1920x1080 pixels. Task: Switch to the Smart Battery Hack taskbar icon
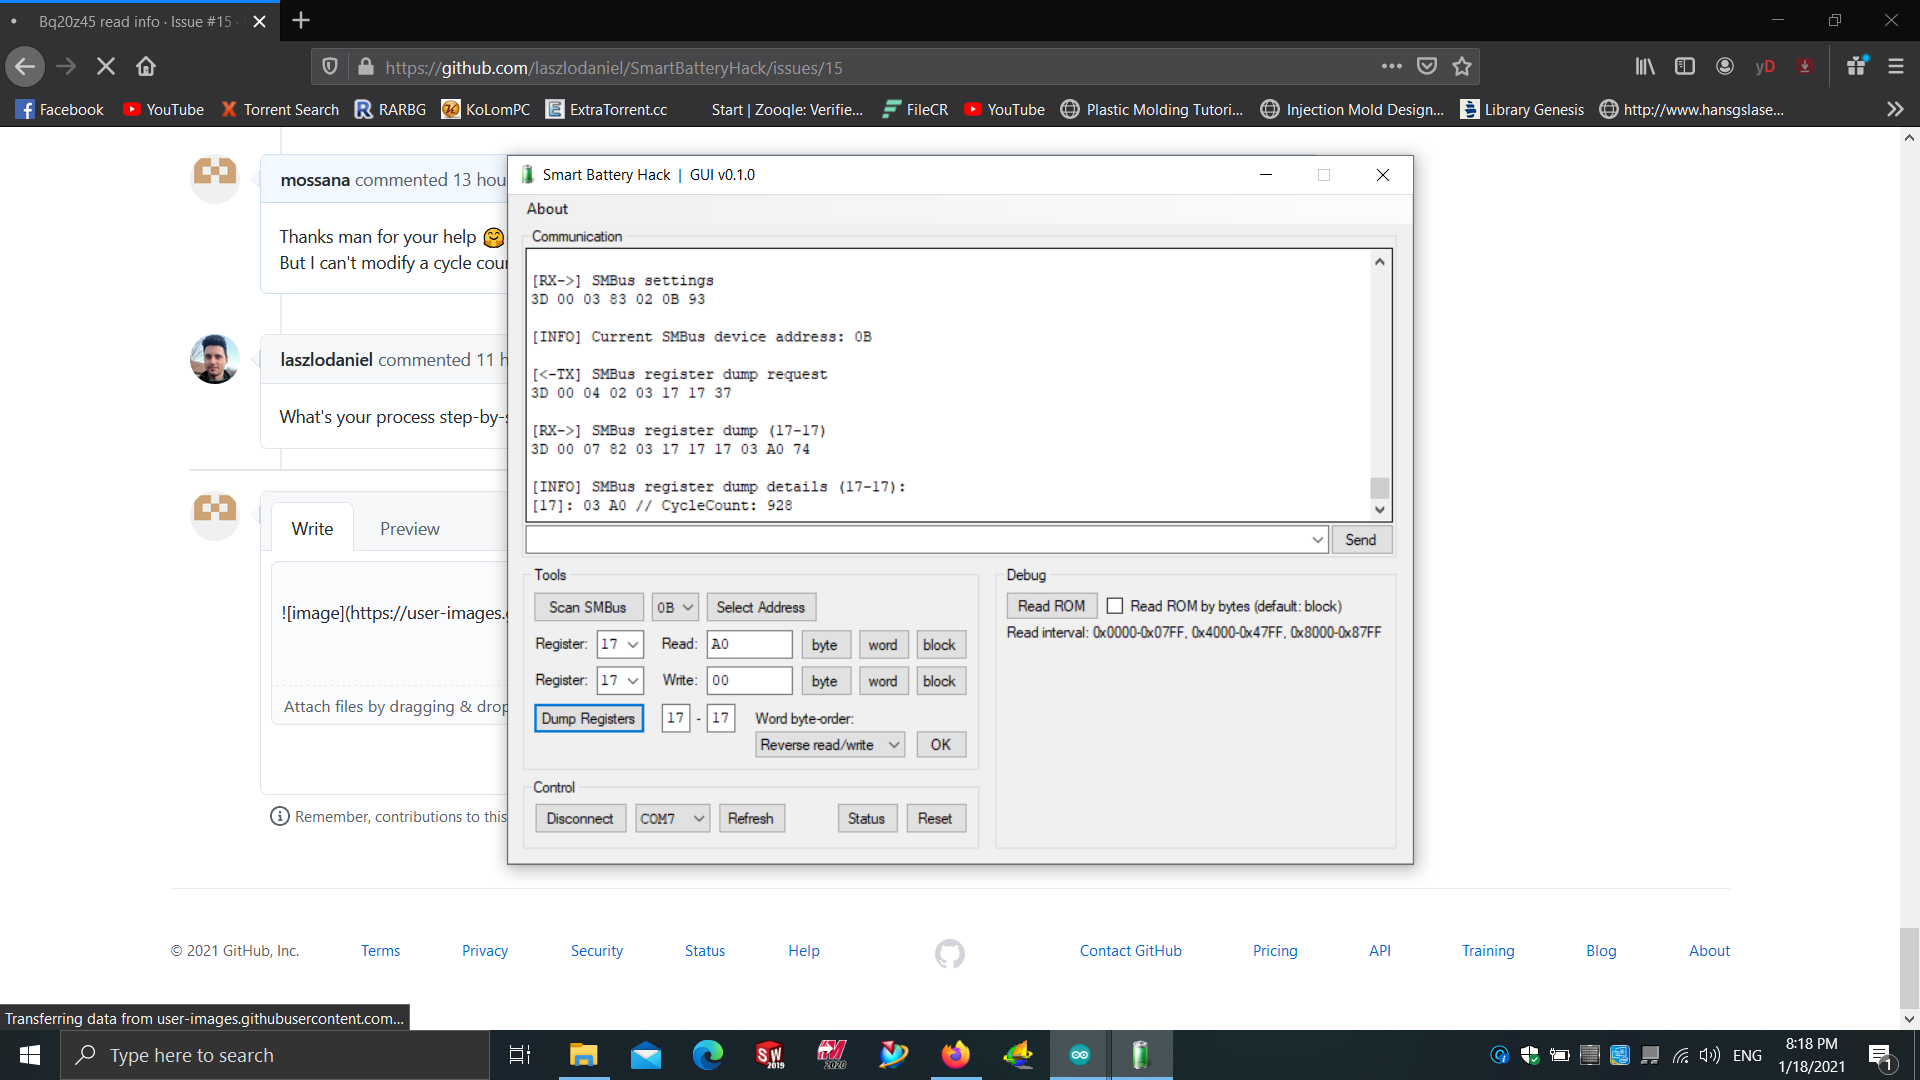(1142, 1054)
